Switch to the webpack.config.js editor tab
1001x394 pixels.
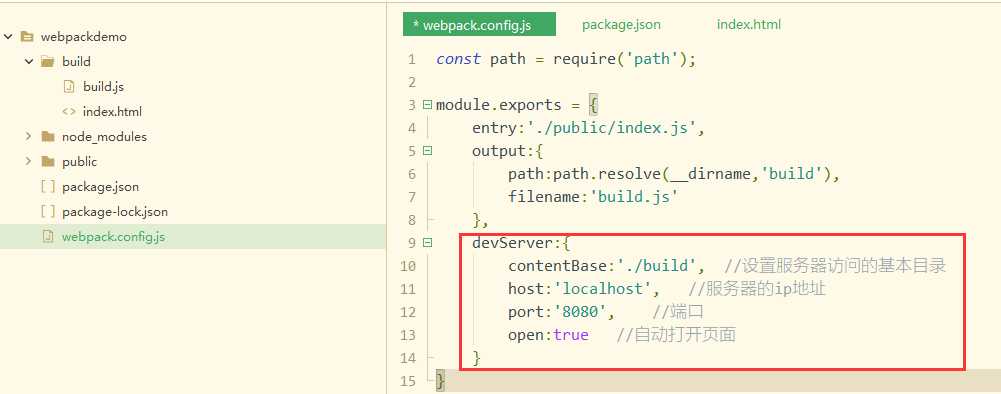(x=479, y=24)
